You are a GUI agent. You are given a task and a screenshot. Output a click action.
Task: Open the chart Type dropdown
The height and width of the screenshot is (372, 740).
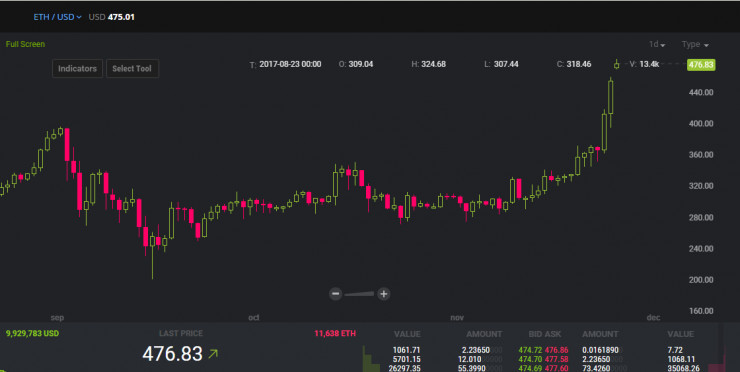click(x=695, y=44)
